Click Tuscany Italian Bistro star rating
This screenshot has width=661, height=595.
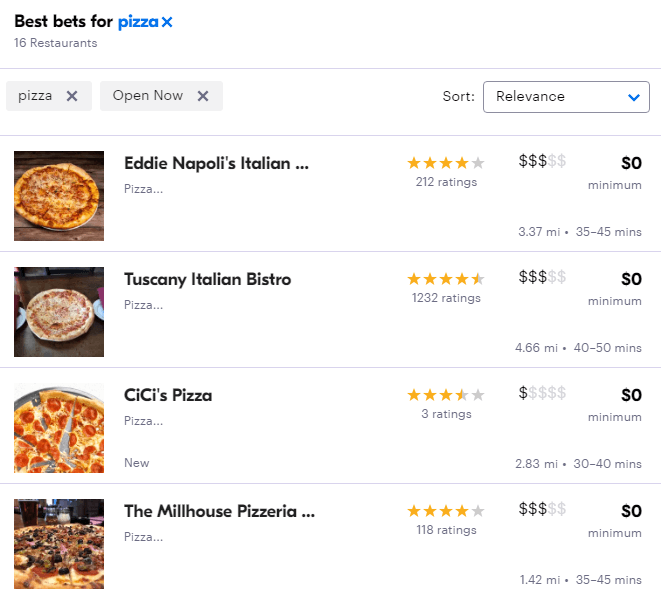[x=446, y=279]
